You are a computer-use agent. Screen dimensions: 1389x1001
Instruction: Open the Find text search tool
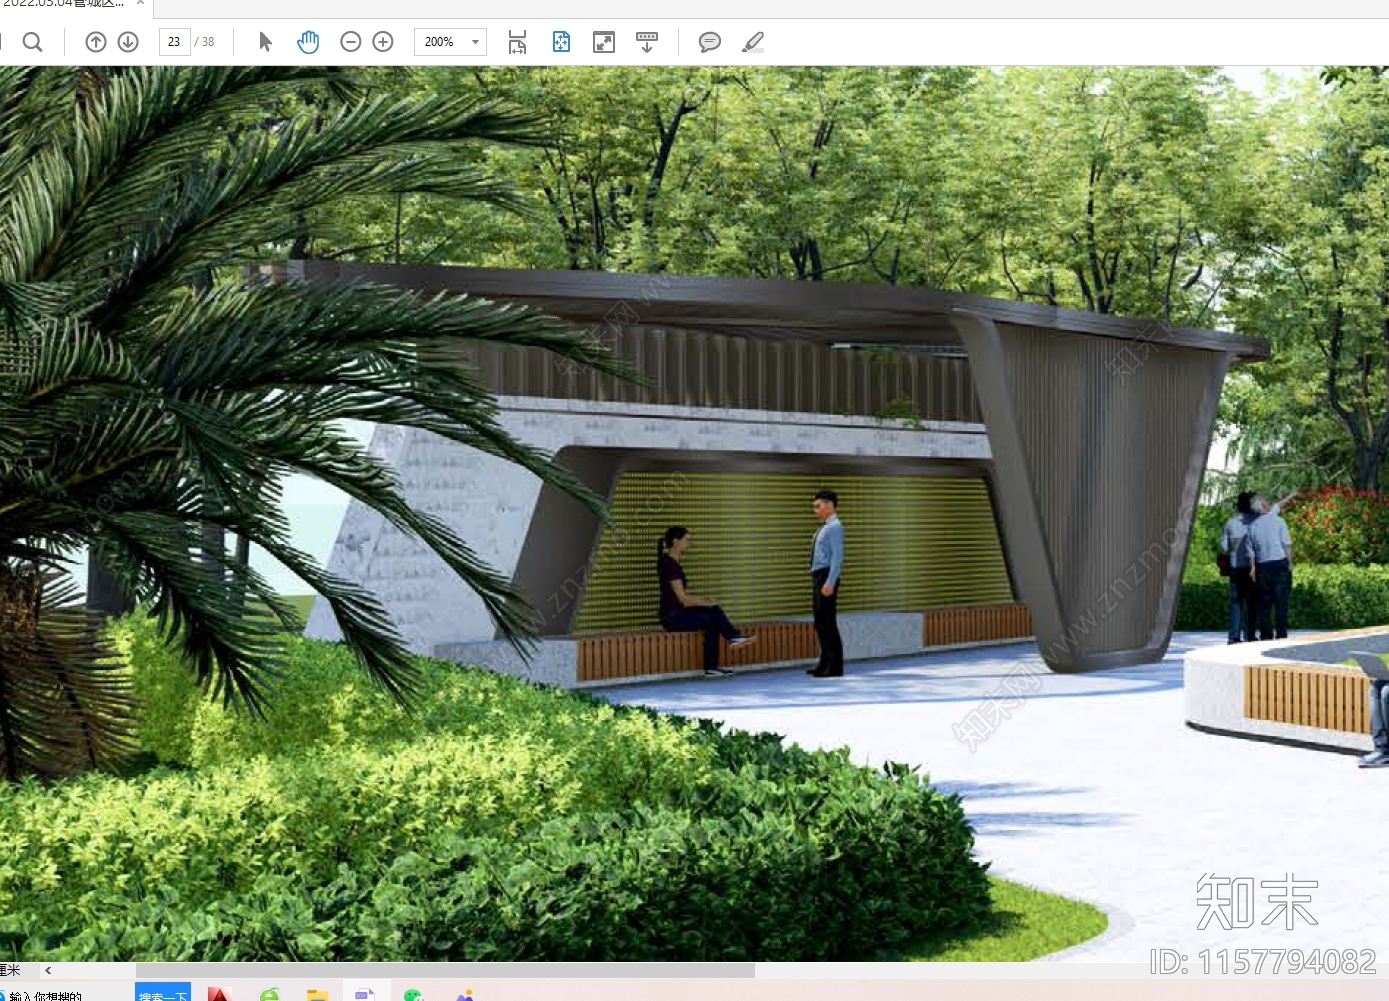coord(32,42)
